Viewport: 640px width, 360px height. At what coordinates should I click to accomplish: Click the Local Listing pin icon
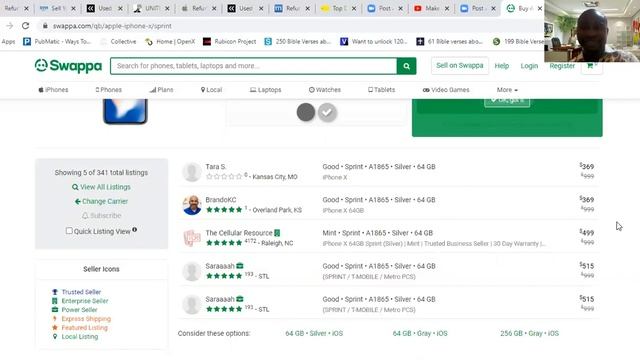pyautogui.click(x=55, y=336)
